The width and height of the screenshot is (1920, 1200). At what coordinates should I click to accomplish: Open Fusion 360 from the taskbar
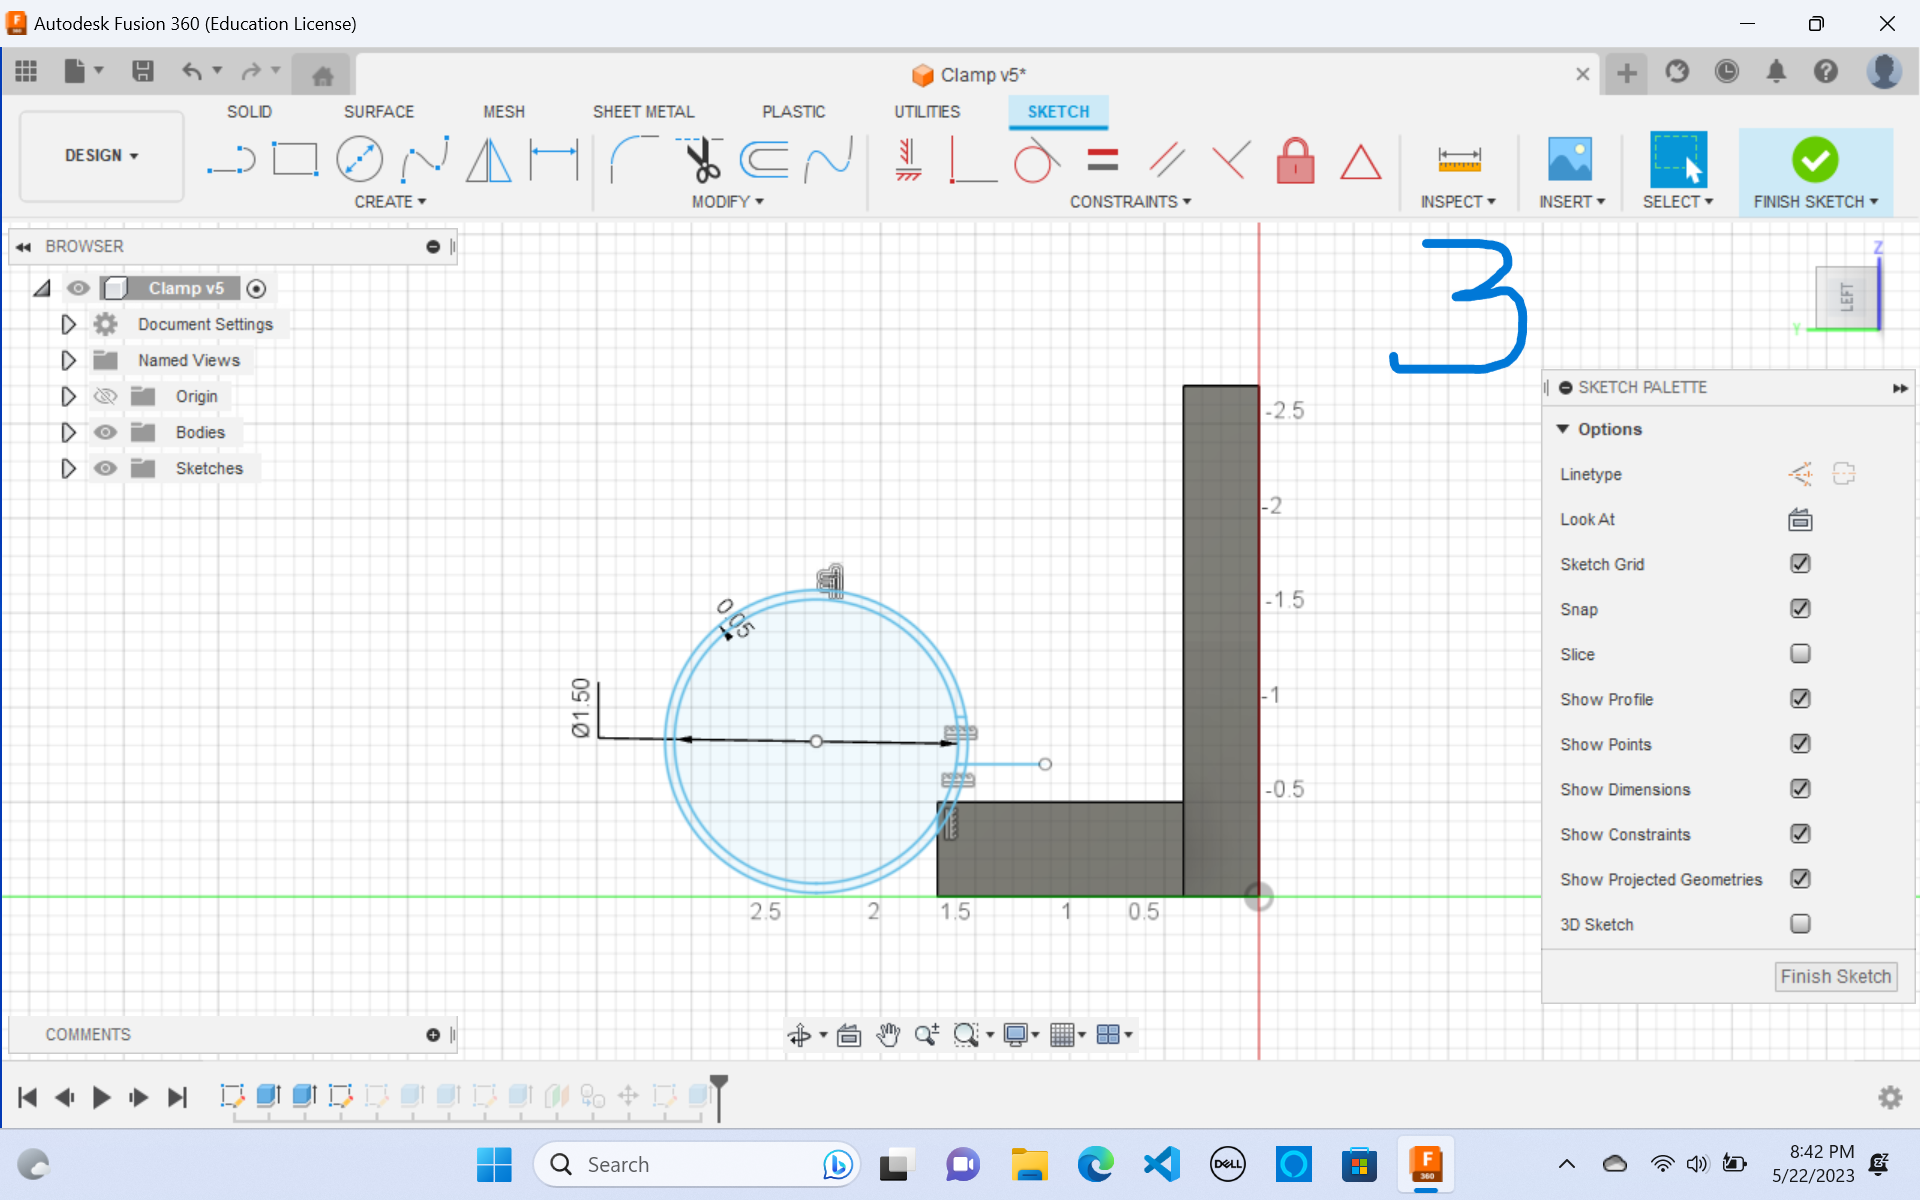1425,1164
